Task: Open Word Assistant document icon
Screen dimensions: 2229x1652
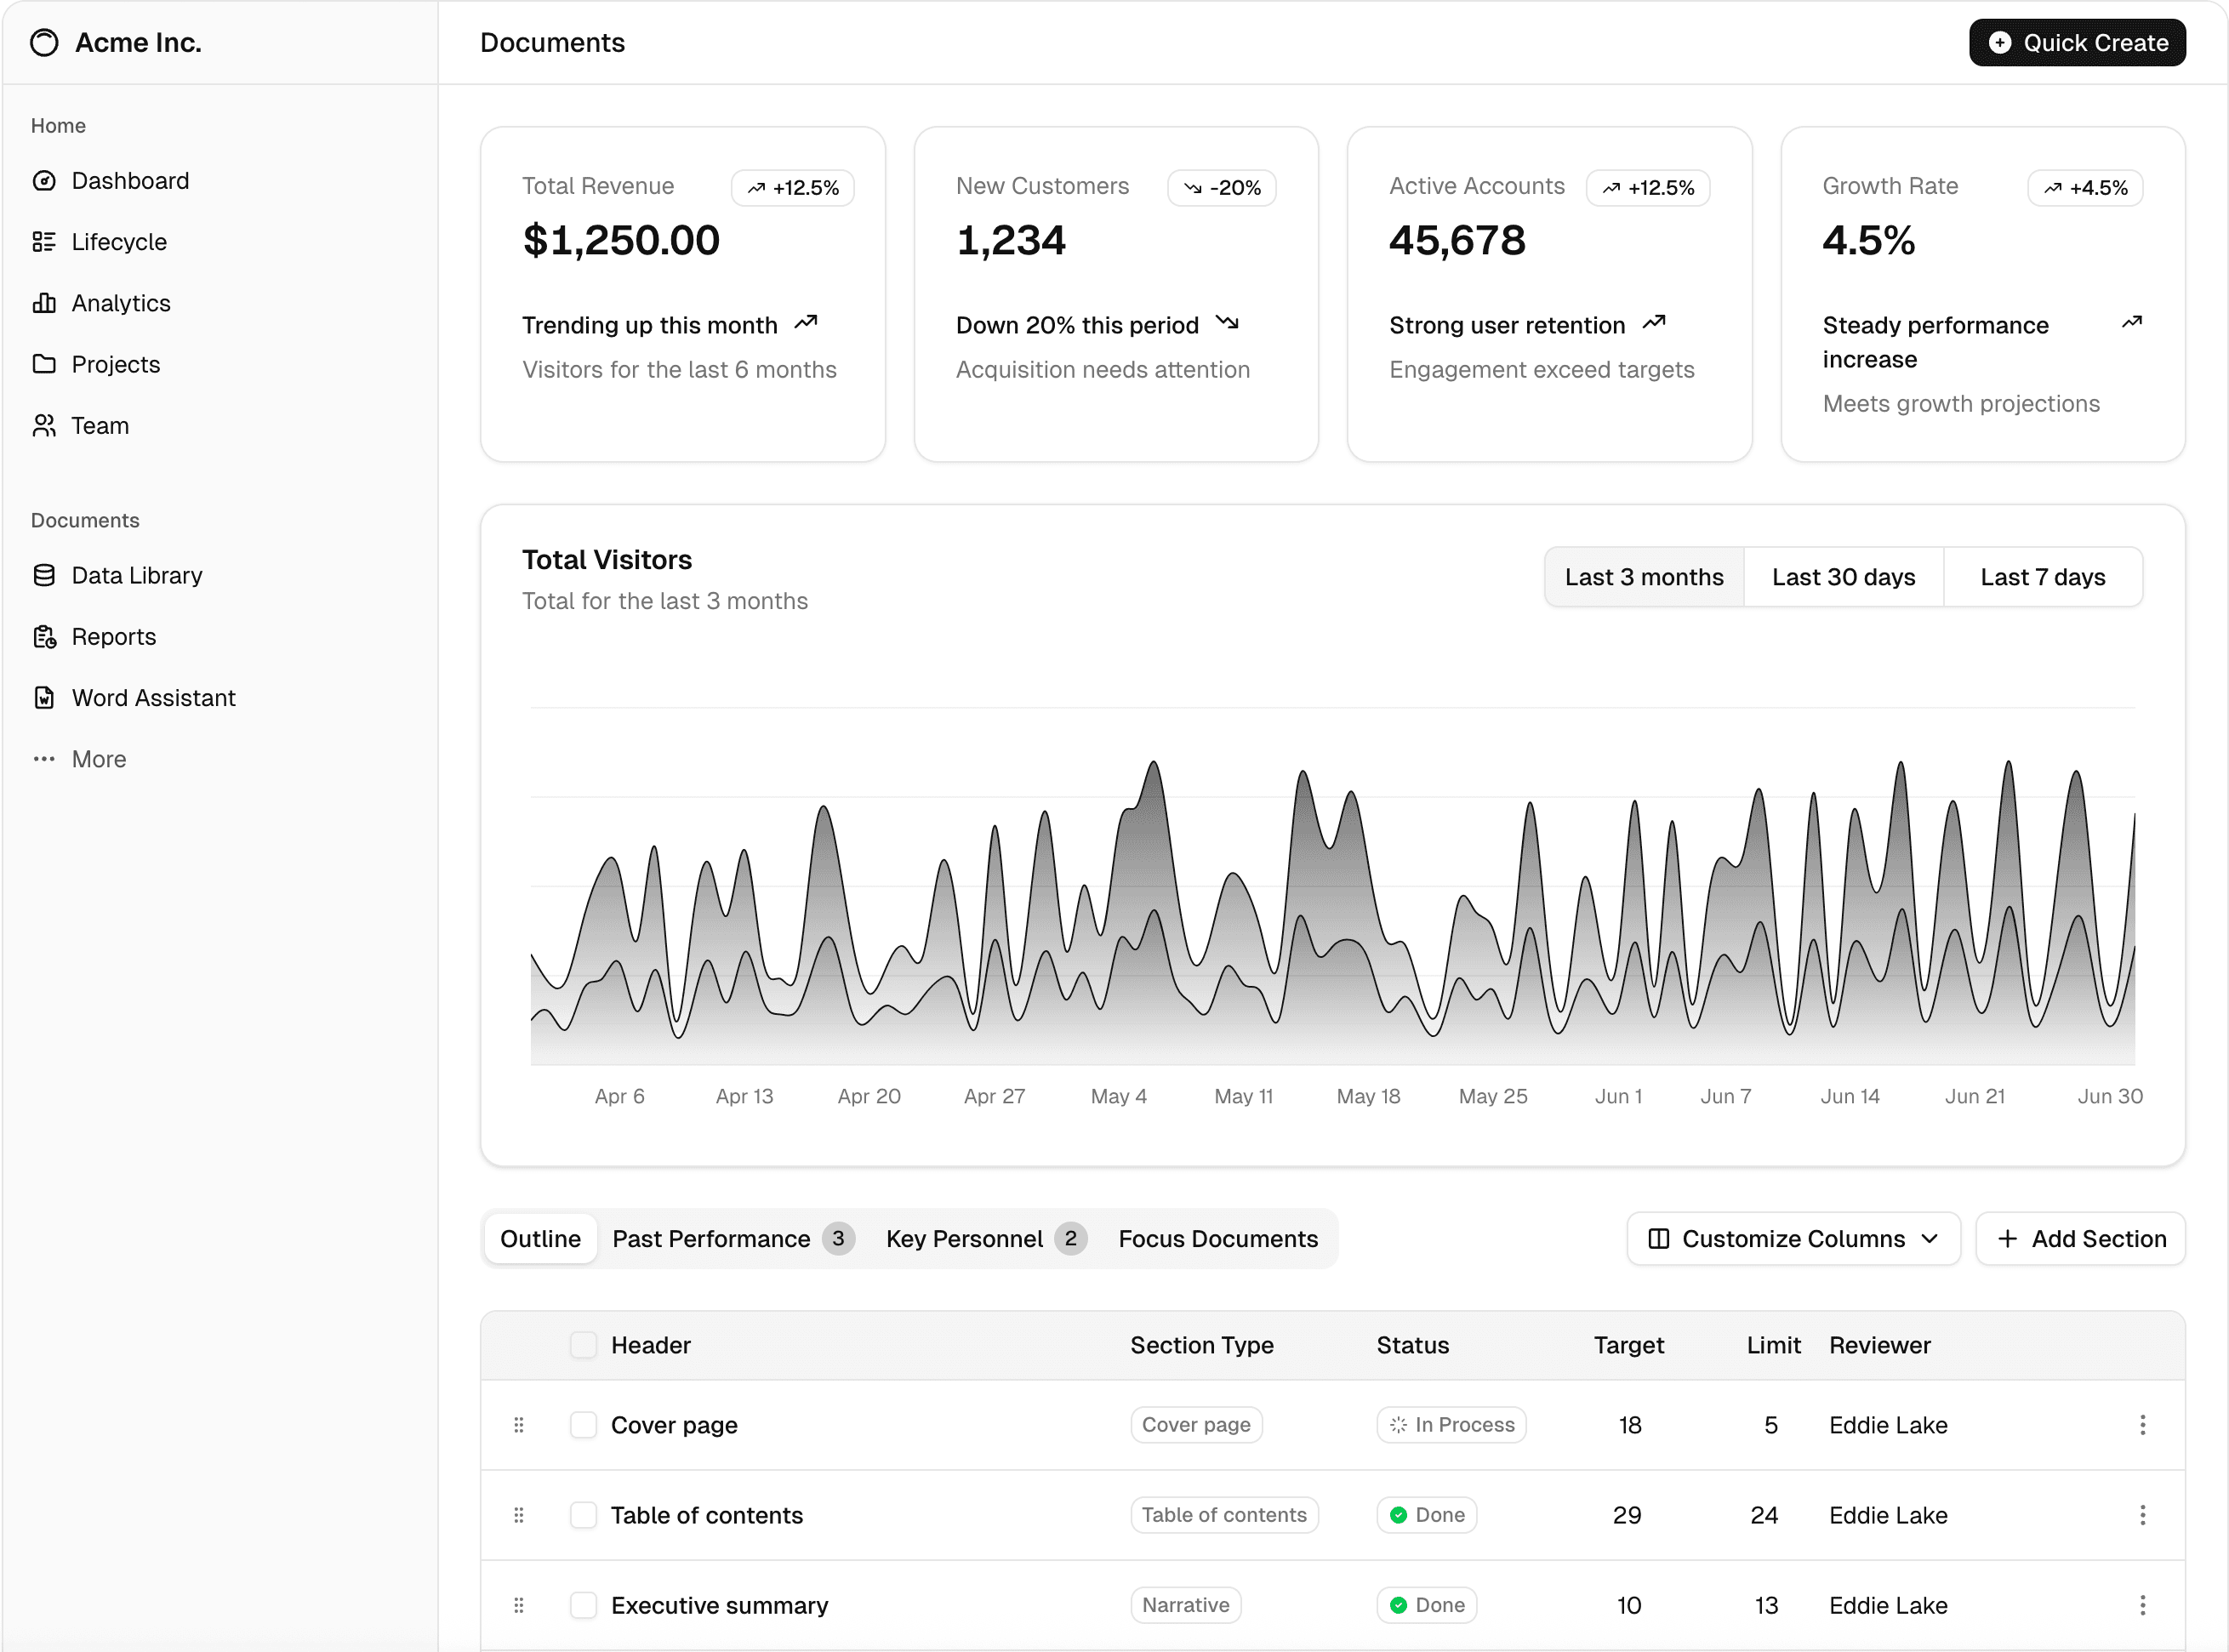Action: tap(44, 698)
